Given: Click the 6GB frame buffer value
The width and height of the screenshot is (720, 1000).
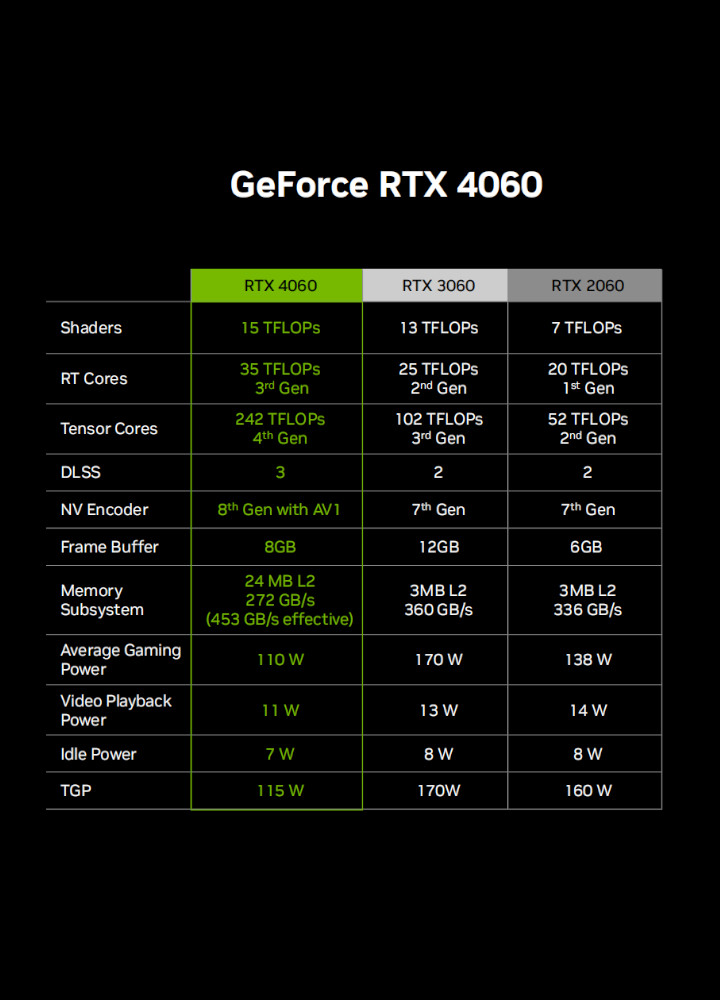Looking at the screenshot, I should [x=586, y=547].
